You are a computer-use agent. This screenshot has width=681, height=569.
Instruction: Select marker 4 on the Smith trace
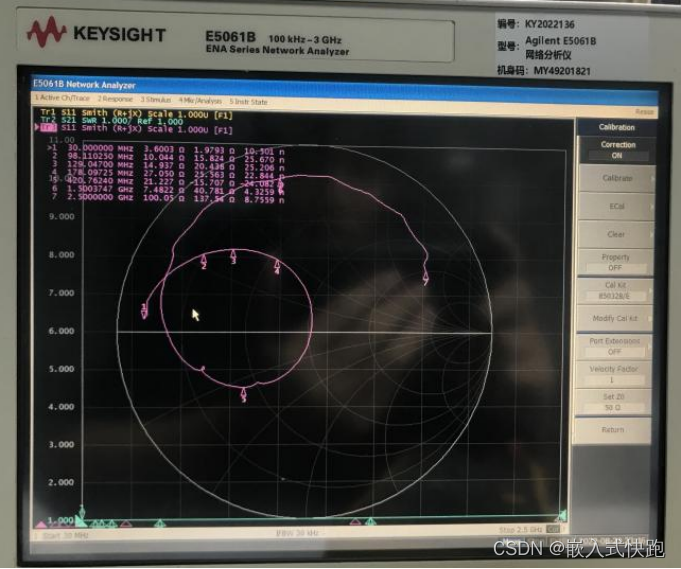(277, 267)
